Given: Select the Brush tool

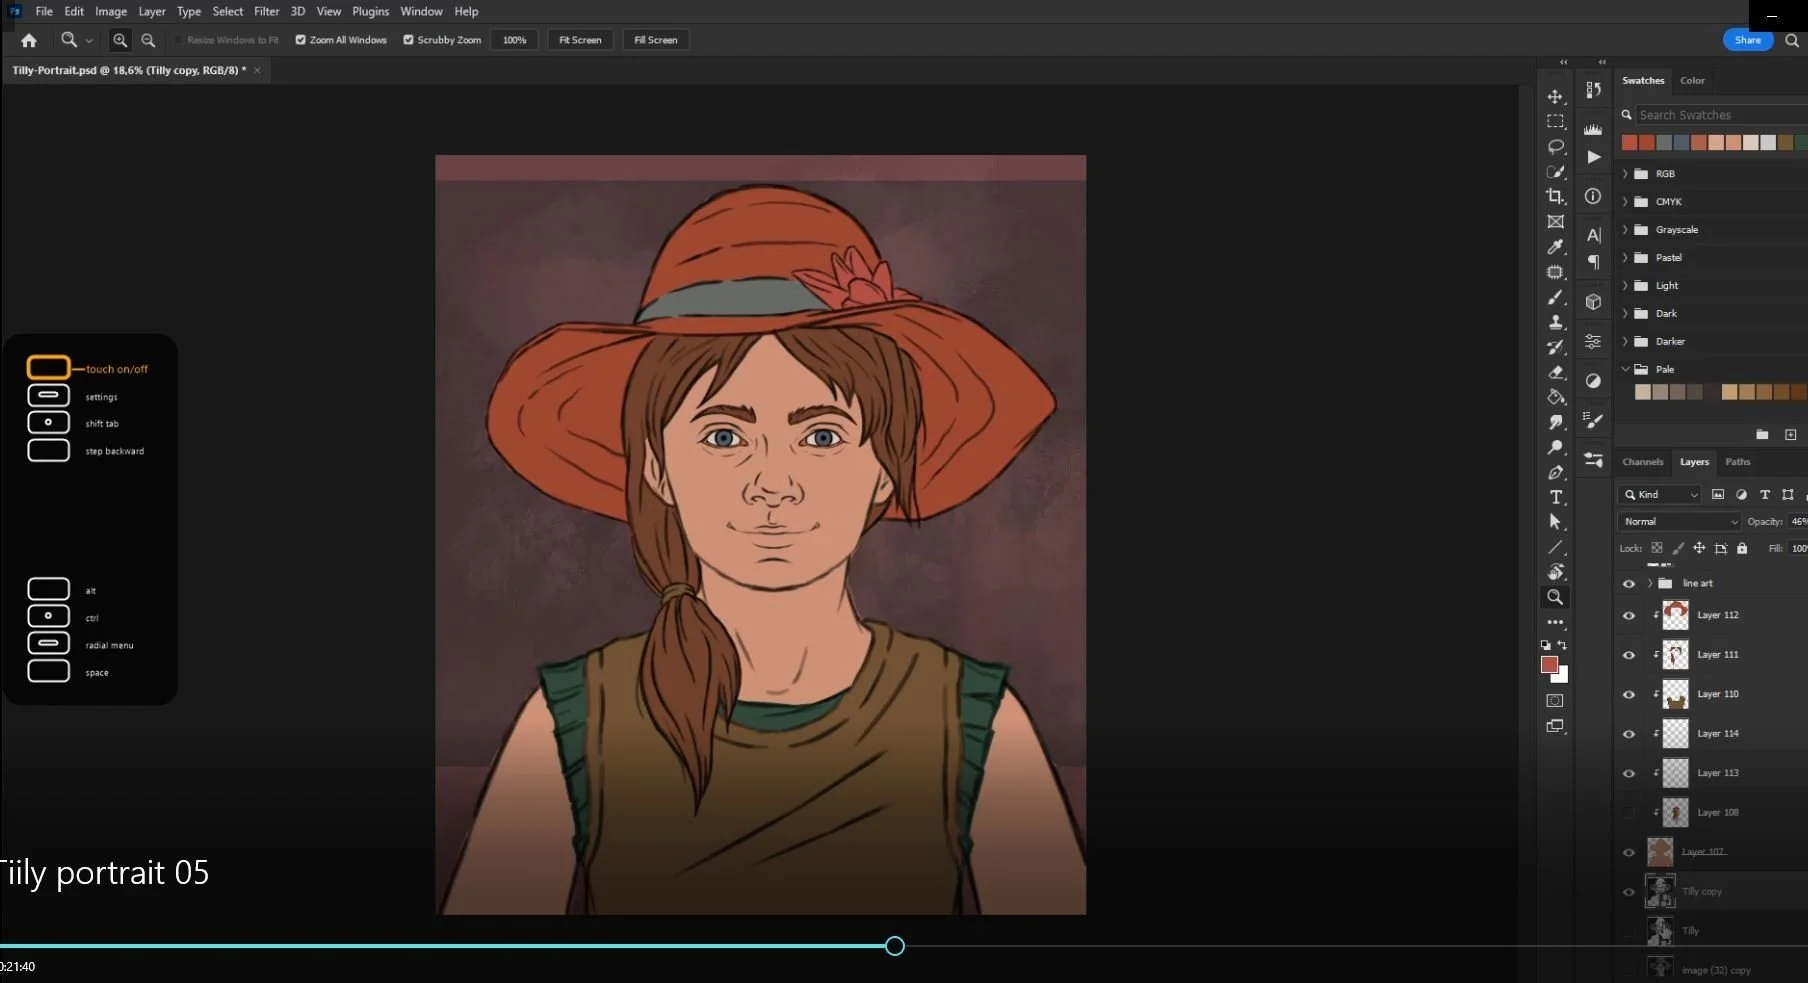Looking at the screenshot, I should [1555, 297].
